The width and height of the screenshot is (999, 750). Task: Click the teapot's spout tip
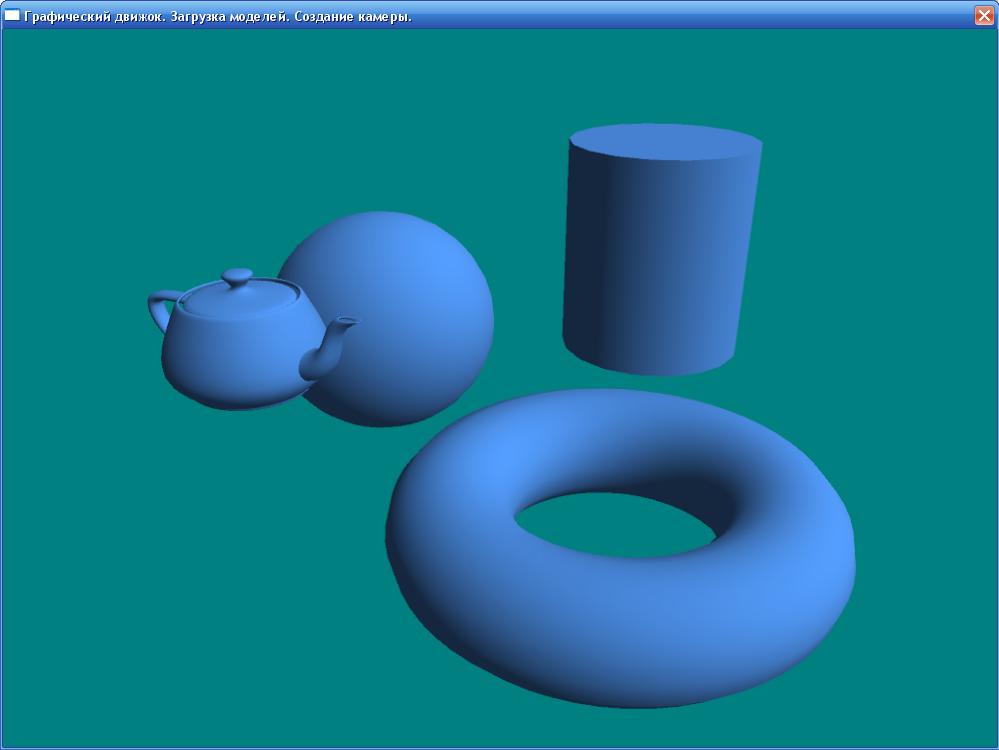click(346, 324)
